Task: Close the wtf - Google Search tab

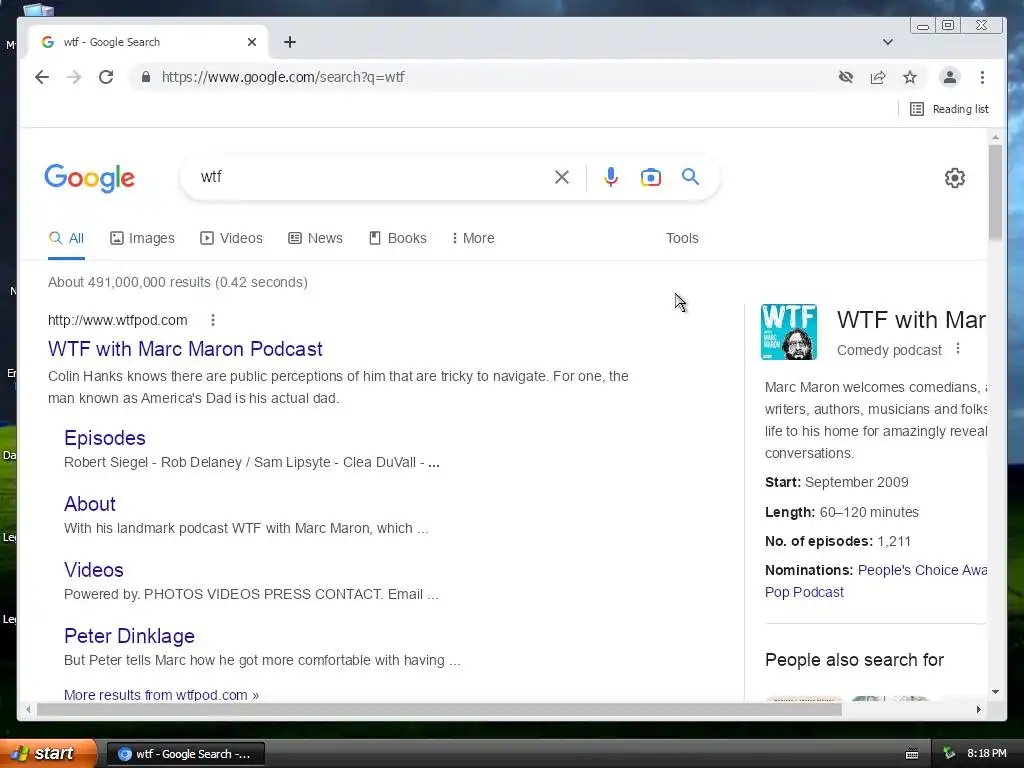Action: pos(252,42)
